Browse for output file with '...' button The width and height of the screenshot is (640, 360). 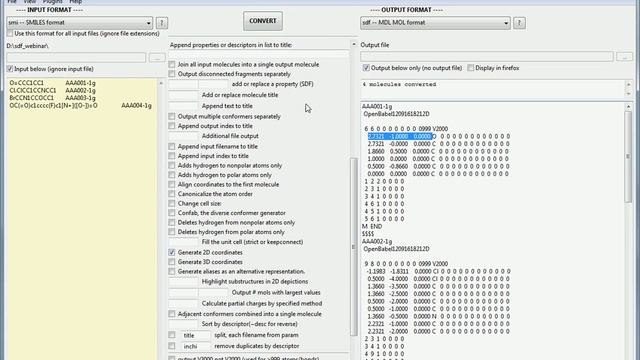pos(624,57)
